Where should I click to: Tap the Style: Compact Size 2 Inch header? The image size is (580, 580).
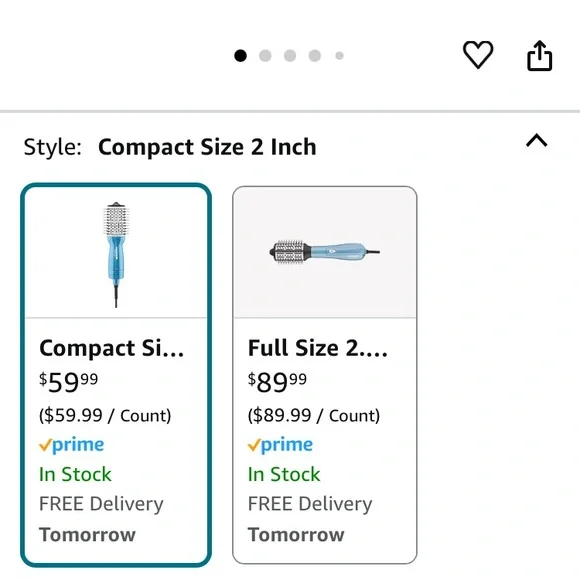click(170, 147)
